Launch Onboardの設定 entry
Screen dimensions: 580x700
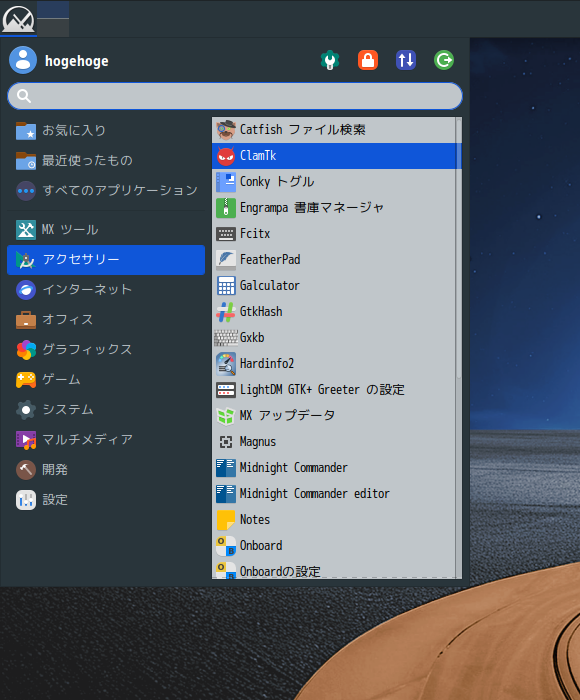click(334, 571)
